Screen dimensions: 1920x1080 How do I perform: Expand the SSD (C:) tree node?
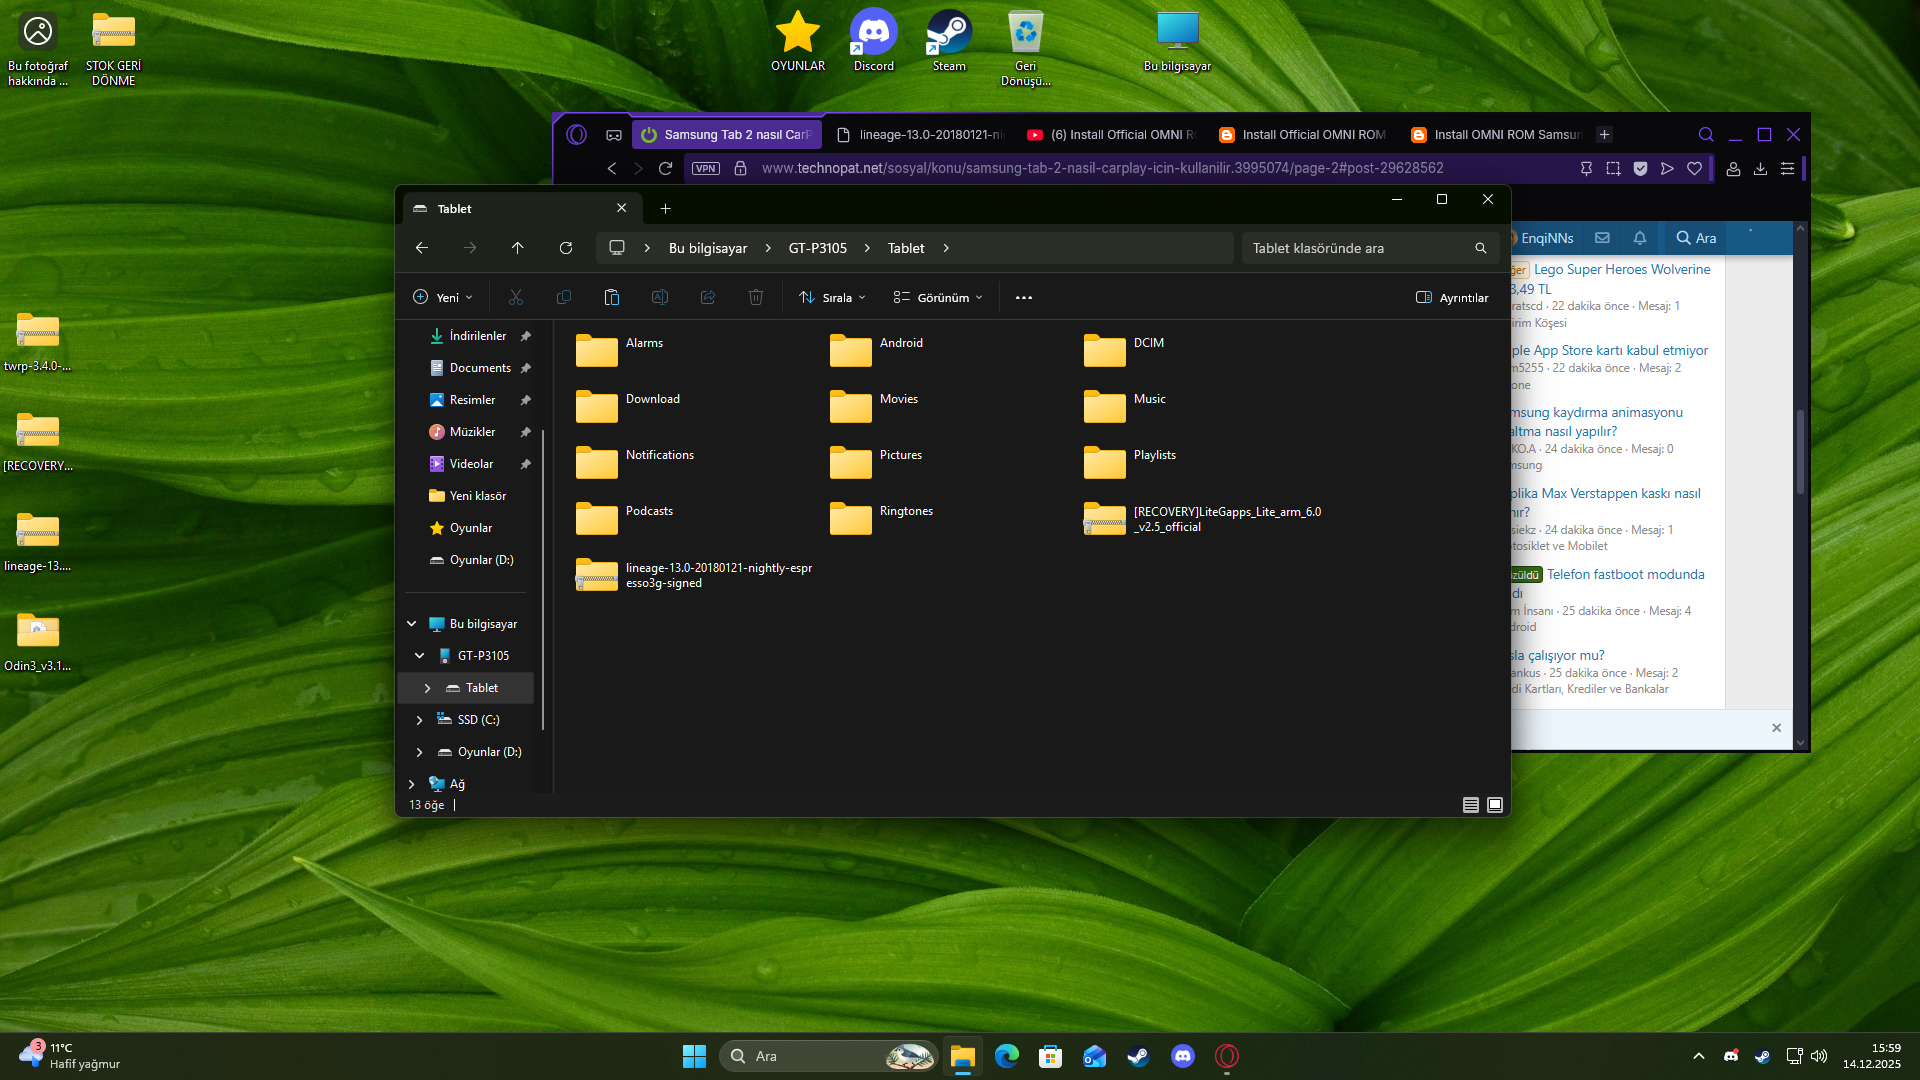coord(419,720)
